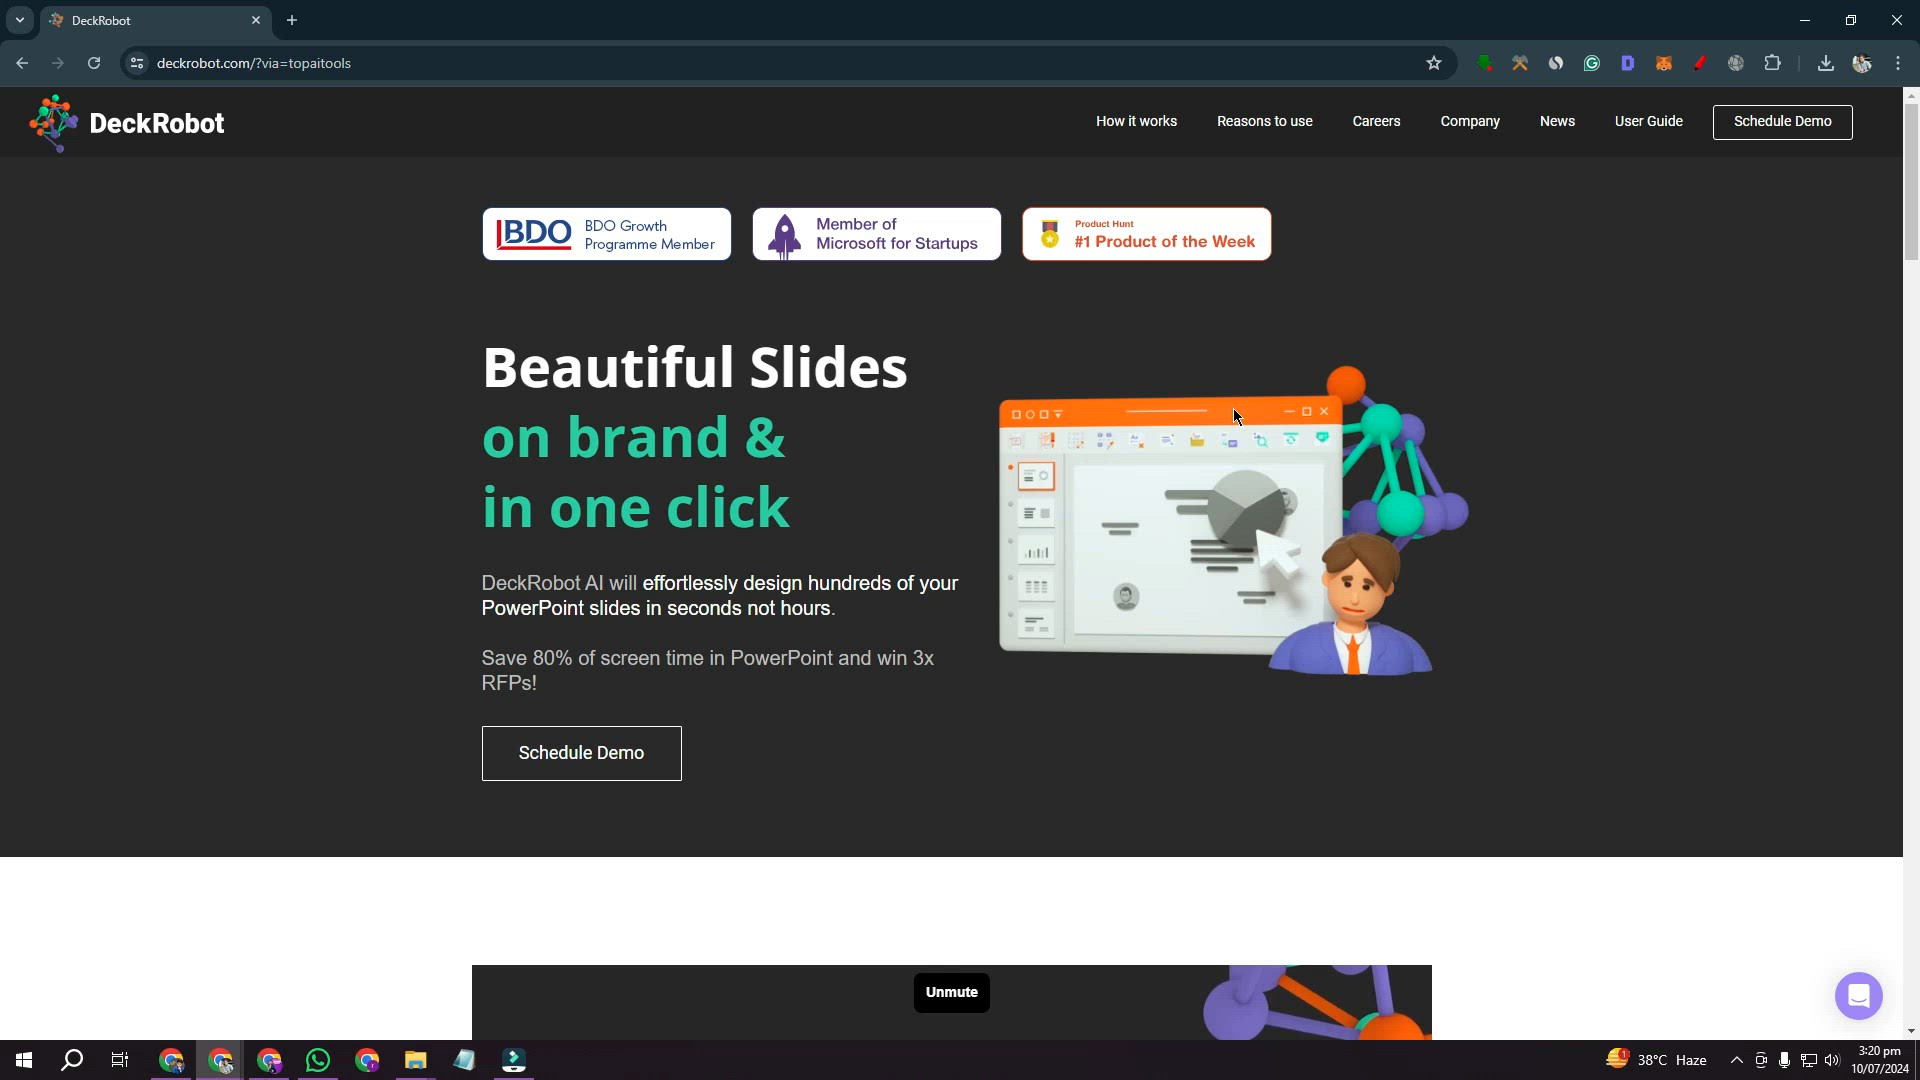The width and height of the screenshot is (1920, 1080).
Task: Open the red slash extension icon
Action: coord(1699,63)
